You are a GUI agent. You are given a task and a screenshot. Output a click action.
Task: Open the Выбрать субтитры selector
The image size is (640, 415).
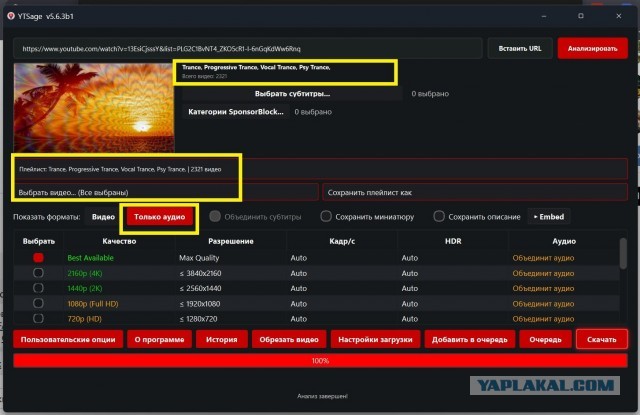pyautogui.click(x=292, y=93)
